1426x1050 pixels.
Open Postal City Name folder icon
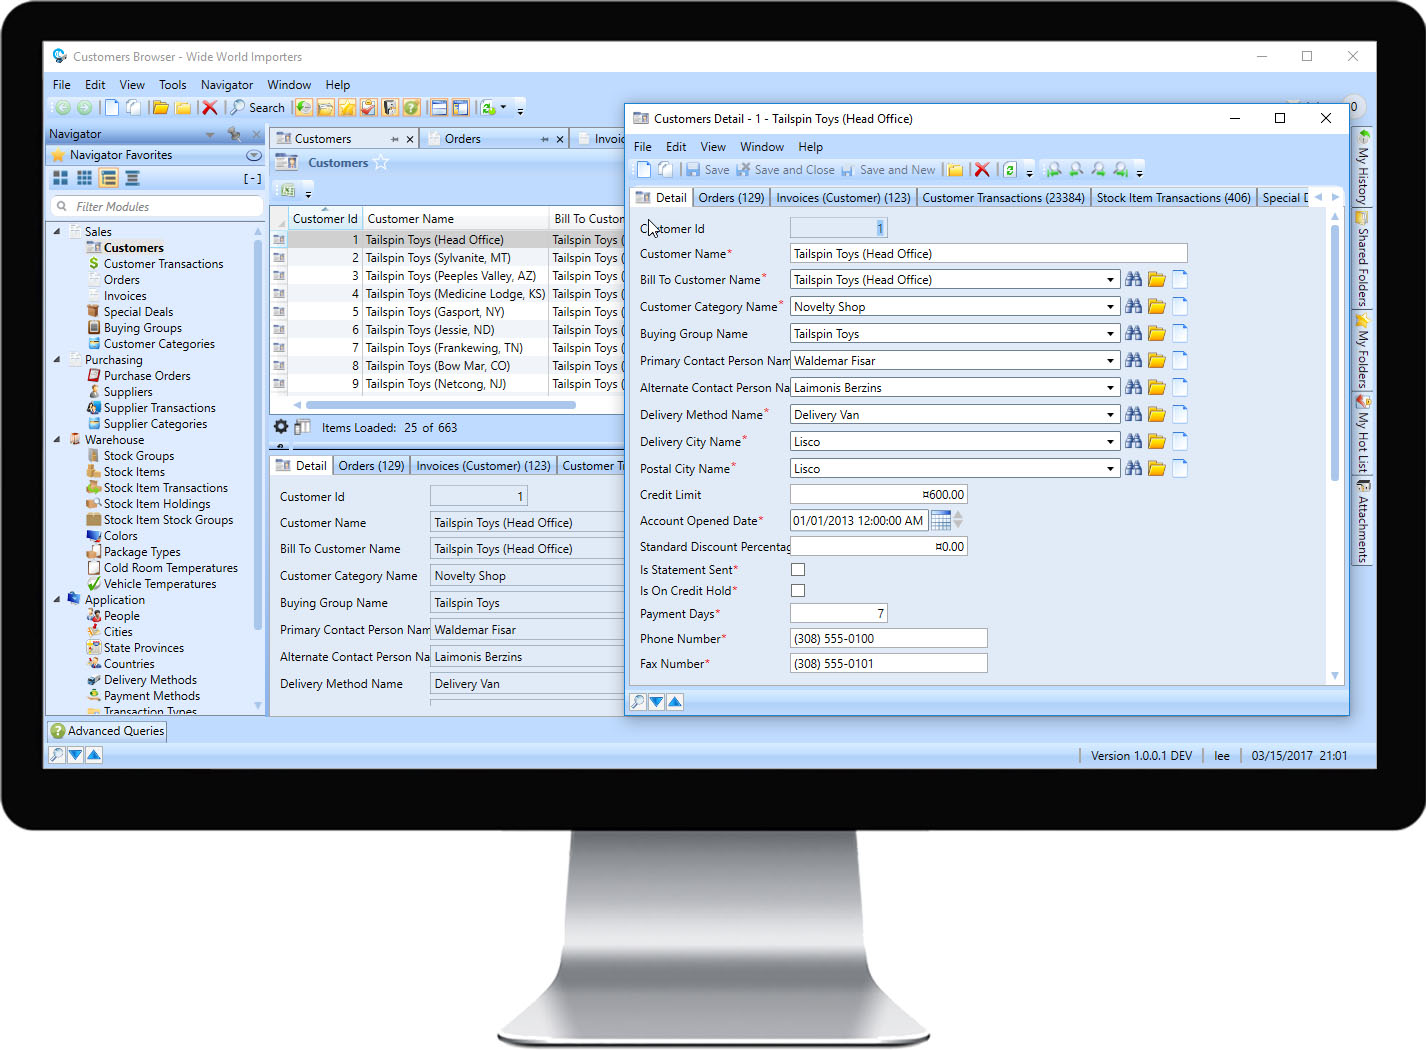(x=1157, y=468)
